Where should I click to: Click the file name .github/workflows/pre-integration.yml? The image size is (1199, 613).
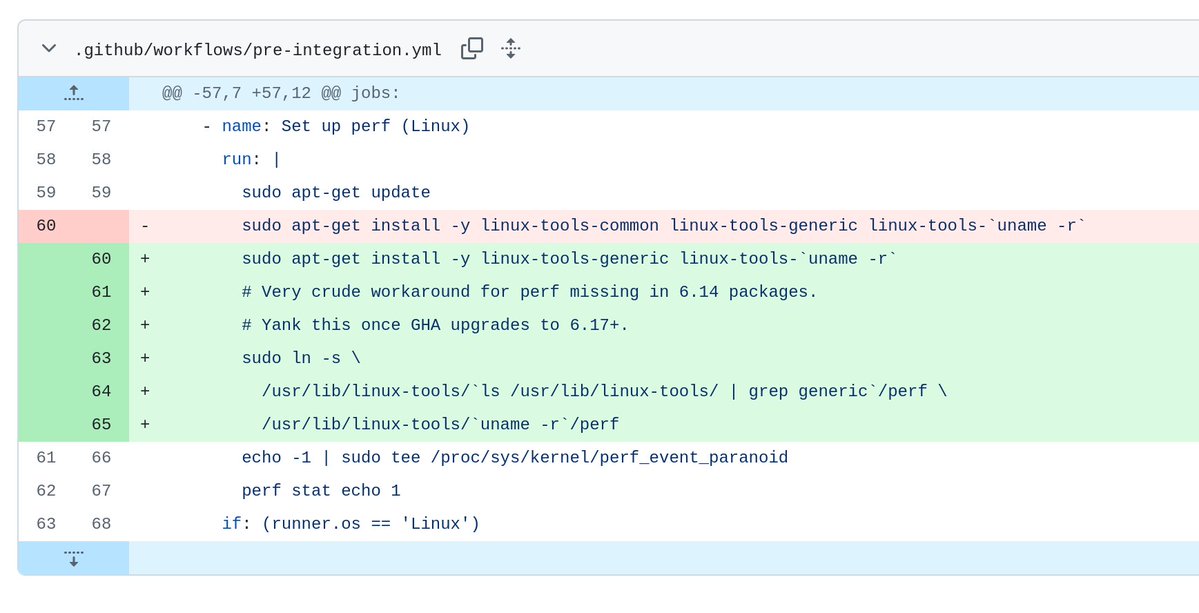258,50
